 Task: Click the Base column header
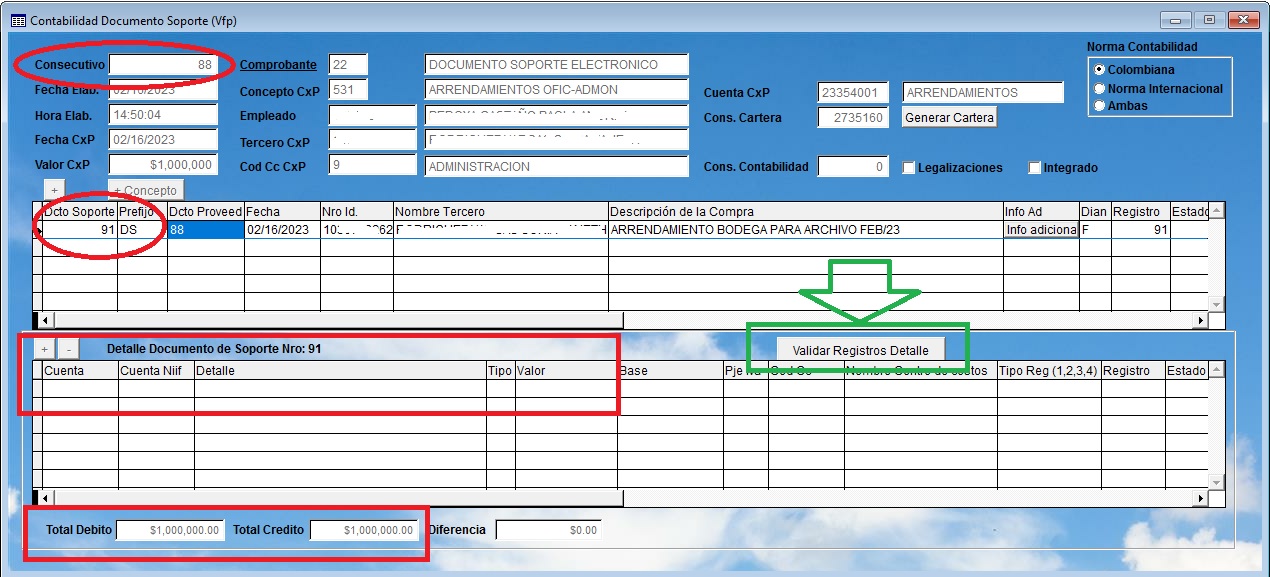[670, 370]
